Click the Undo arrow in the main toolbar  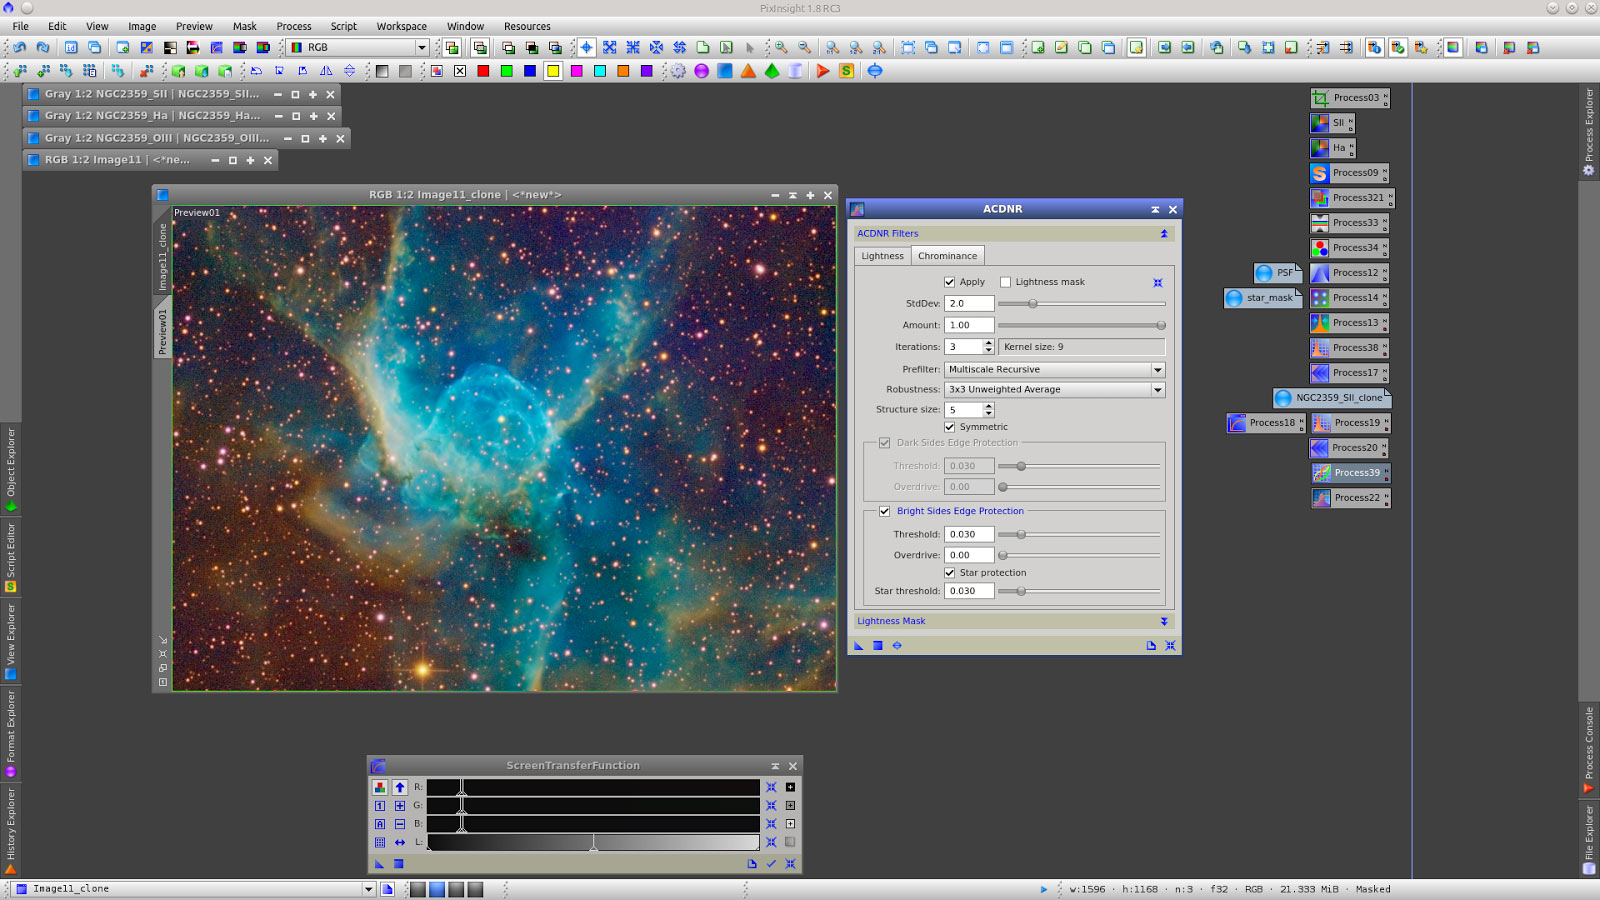pyautogui.click(x=19, y=47)
